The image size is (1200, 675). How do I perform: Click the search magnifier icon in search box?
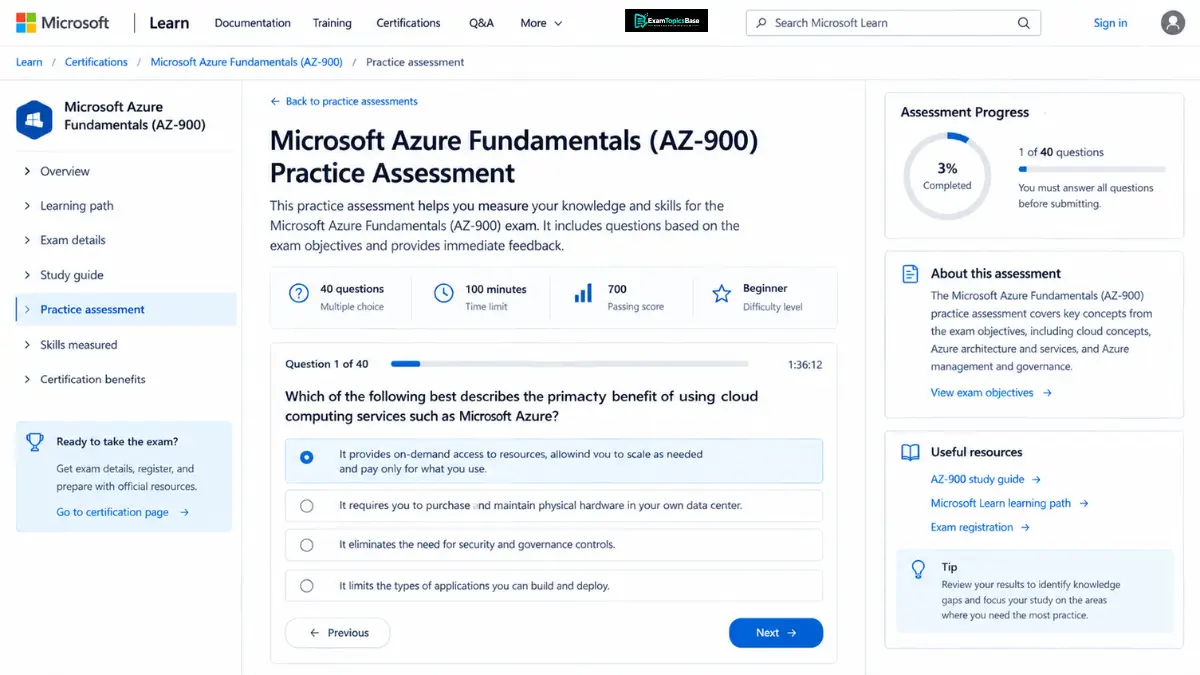tap(1023, 23)
